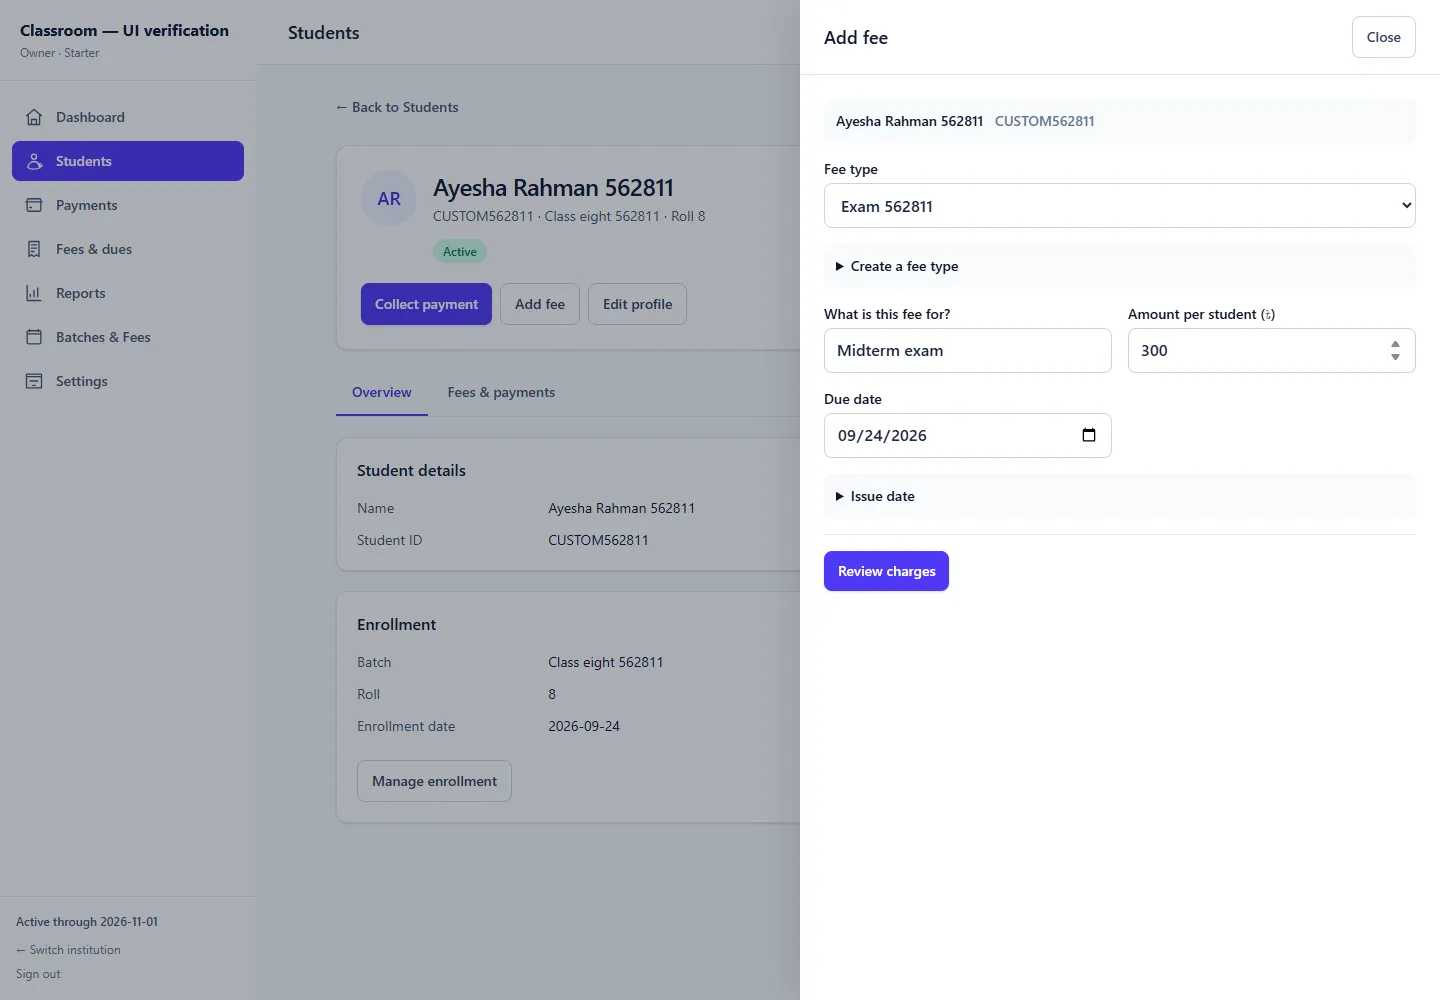The height and width of the screenshot is (1000, 1440).
Task: Focus the Due date field
Action: click(x=968, y=435)
